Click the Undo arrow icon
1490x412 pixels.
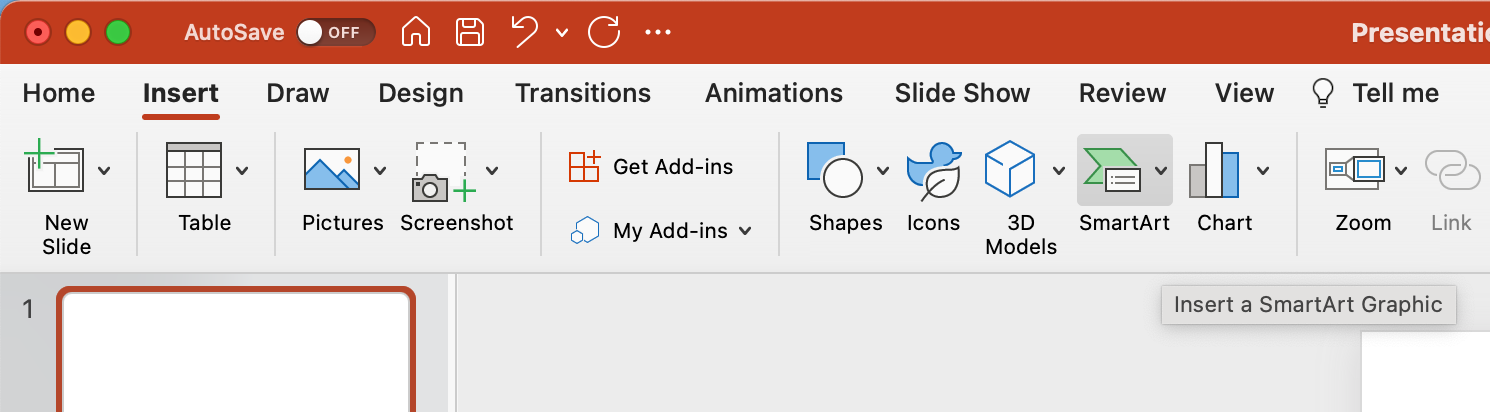525,32
